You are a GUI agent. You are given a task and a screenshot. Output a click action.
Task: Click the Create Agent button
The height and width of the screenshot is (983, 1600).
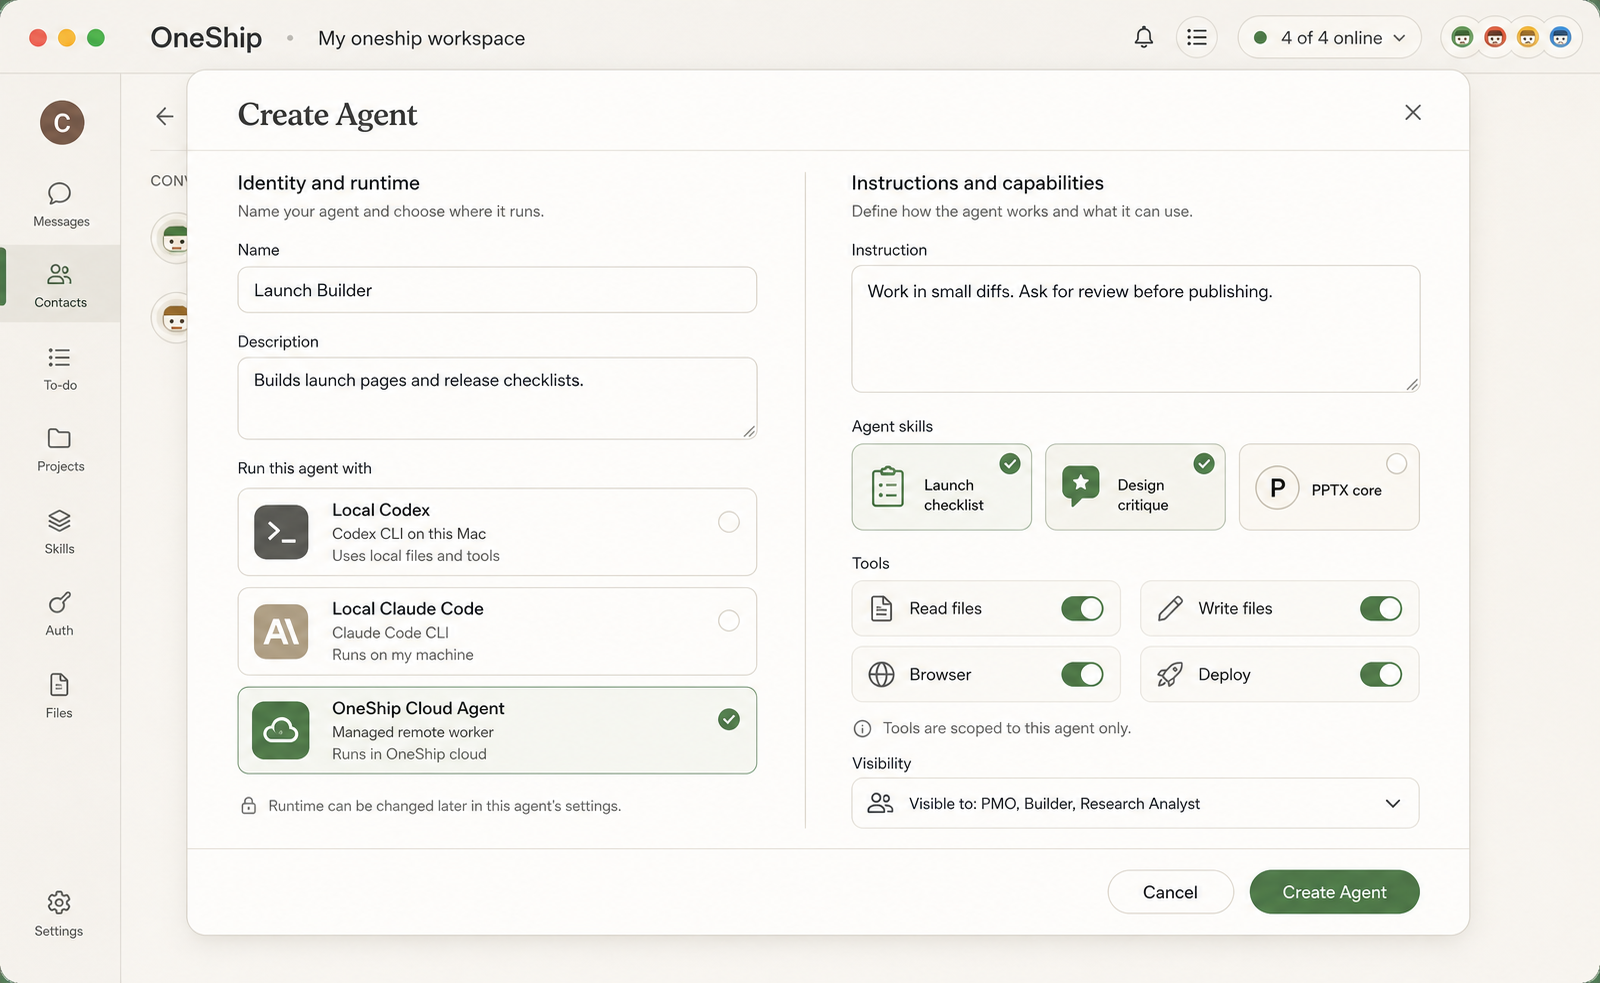(1334, 892)
